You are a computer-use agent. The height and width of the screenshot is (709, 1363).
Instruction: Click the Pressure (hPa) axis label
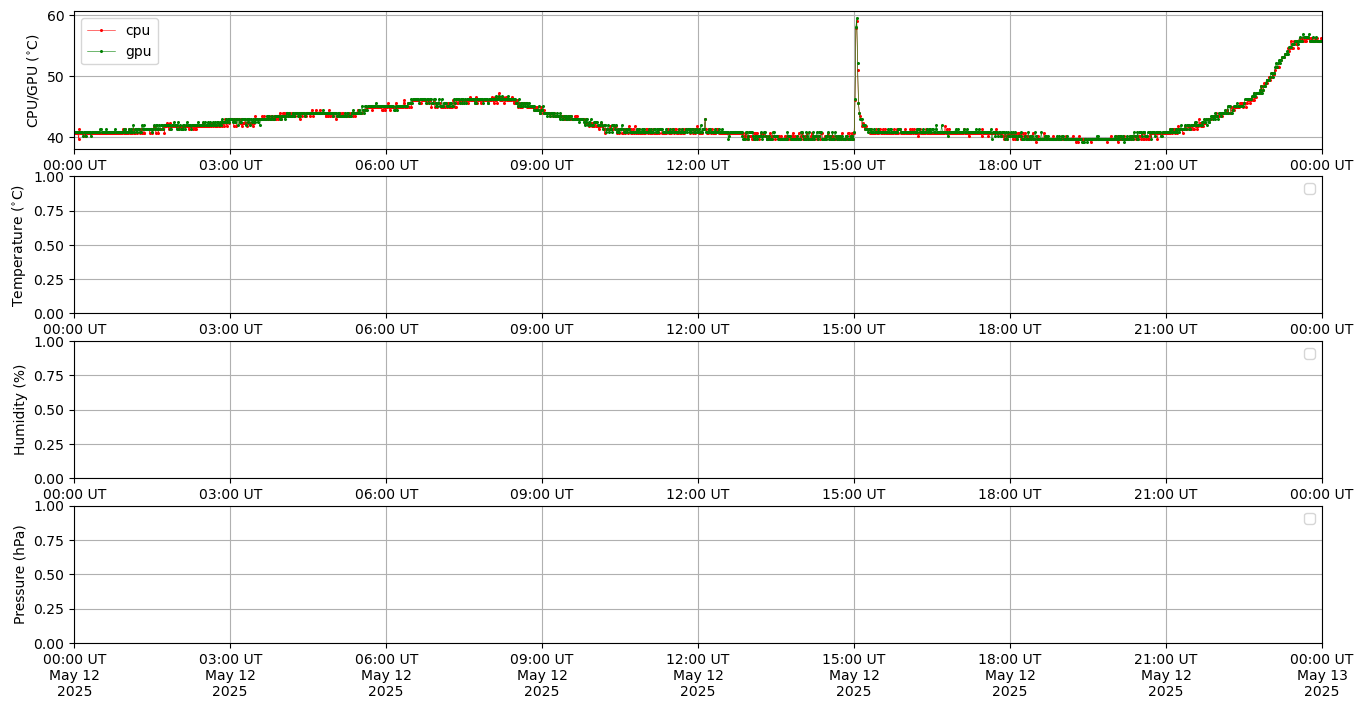18,574
